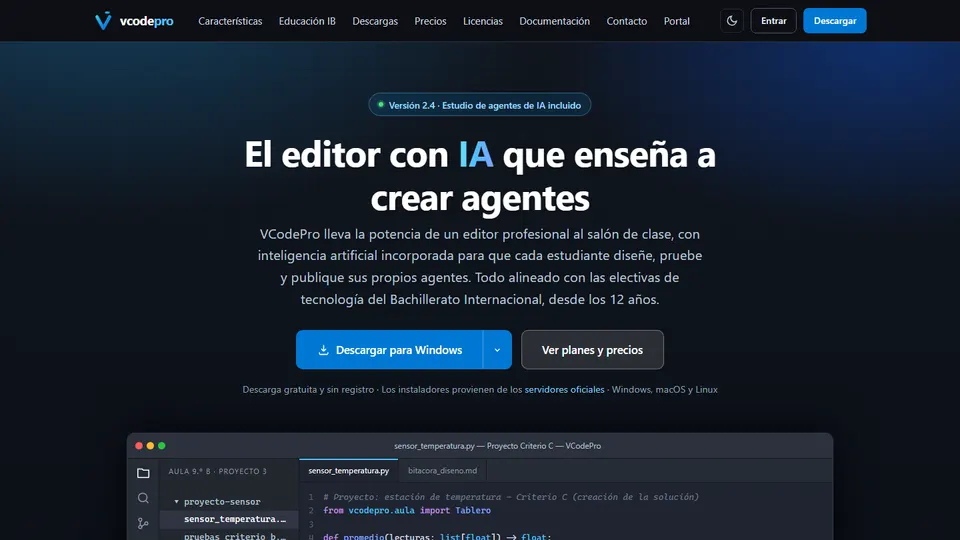
Task: Click the Descargar button in header
Action: (x=834, y=21)
